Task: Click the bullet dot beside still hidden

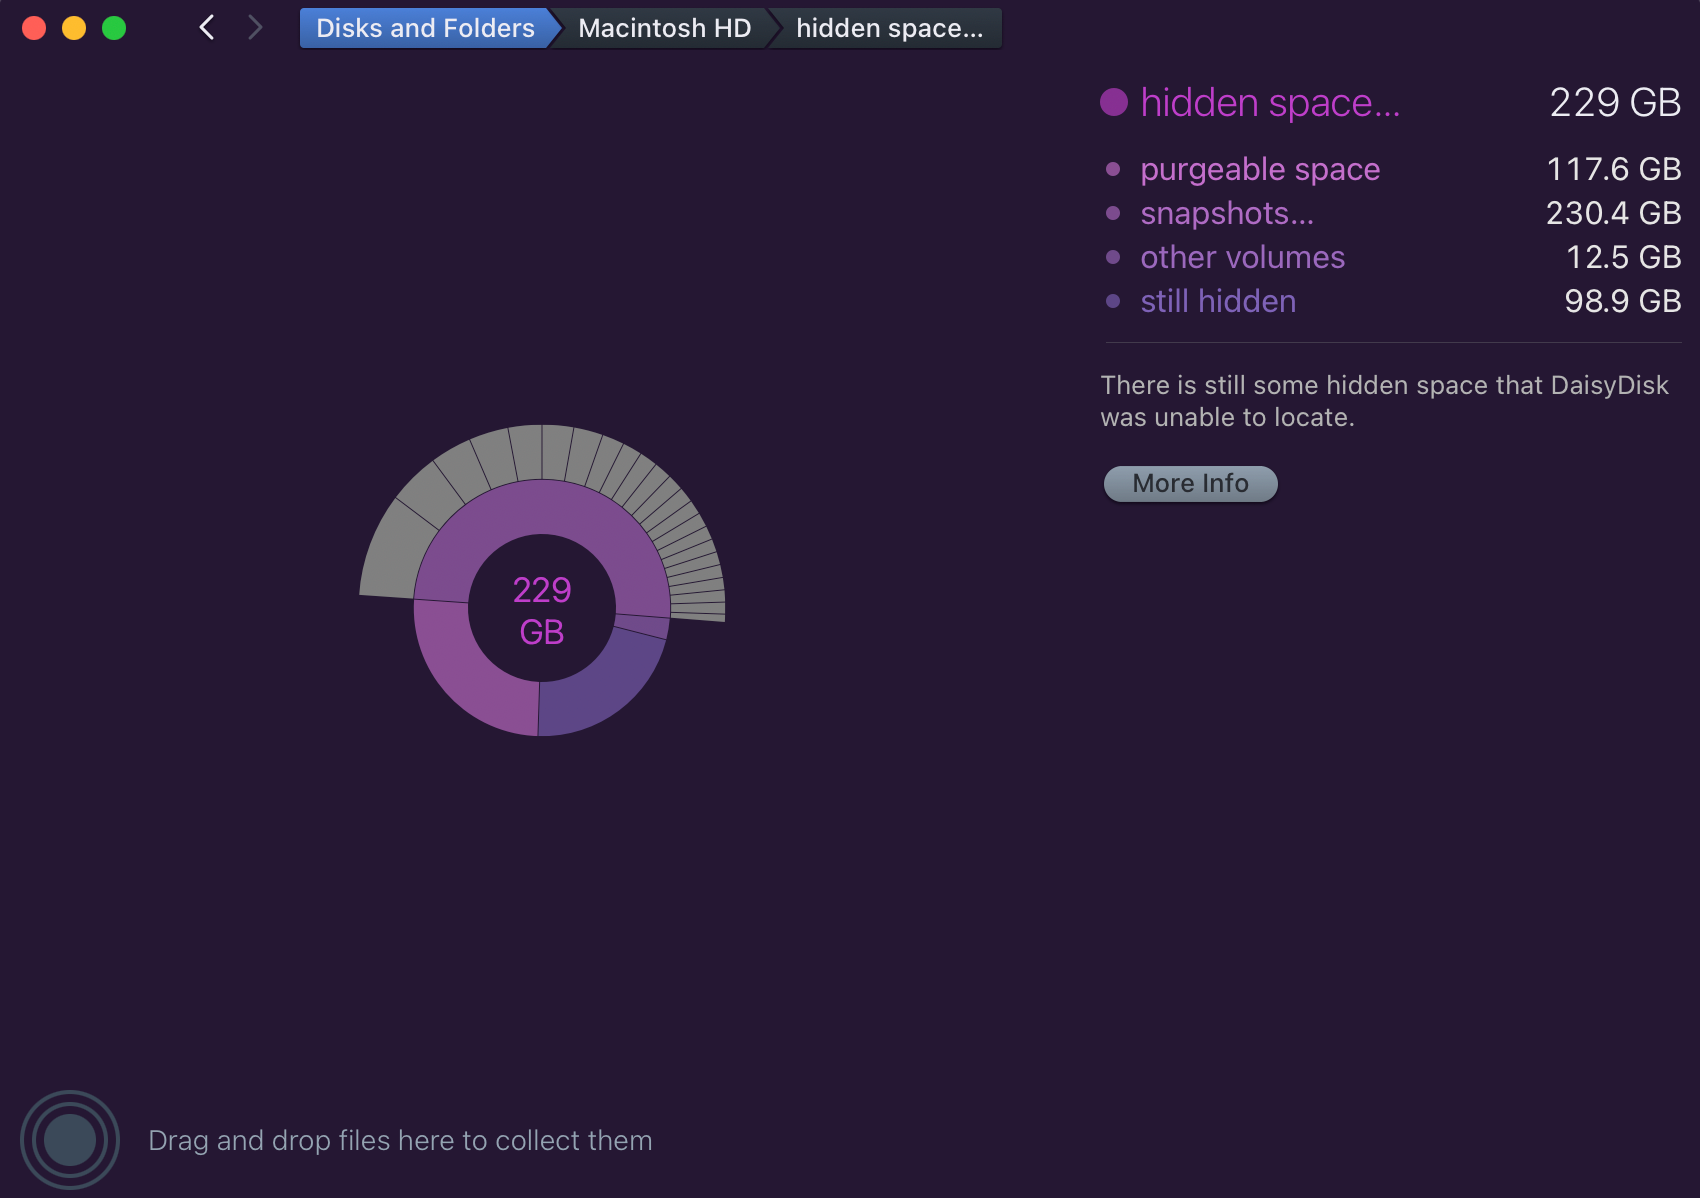Action: coord(1113,301)
